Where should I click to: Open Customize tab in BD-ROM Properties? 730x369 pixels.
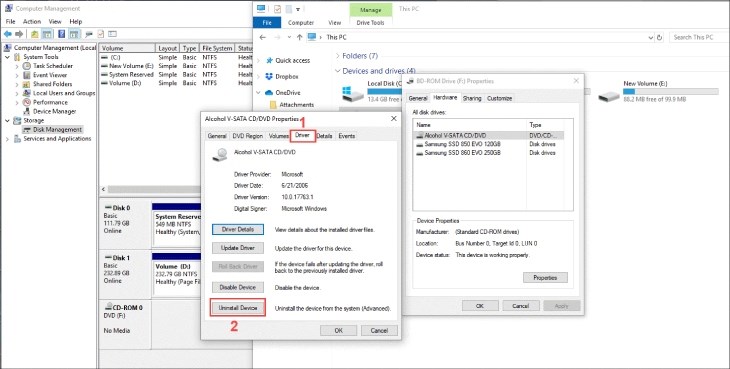[x=500, y=98]
